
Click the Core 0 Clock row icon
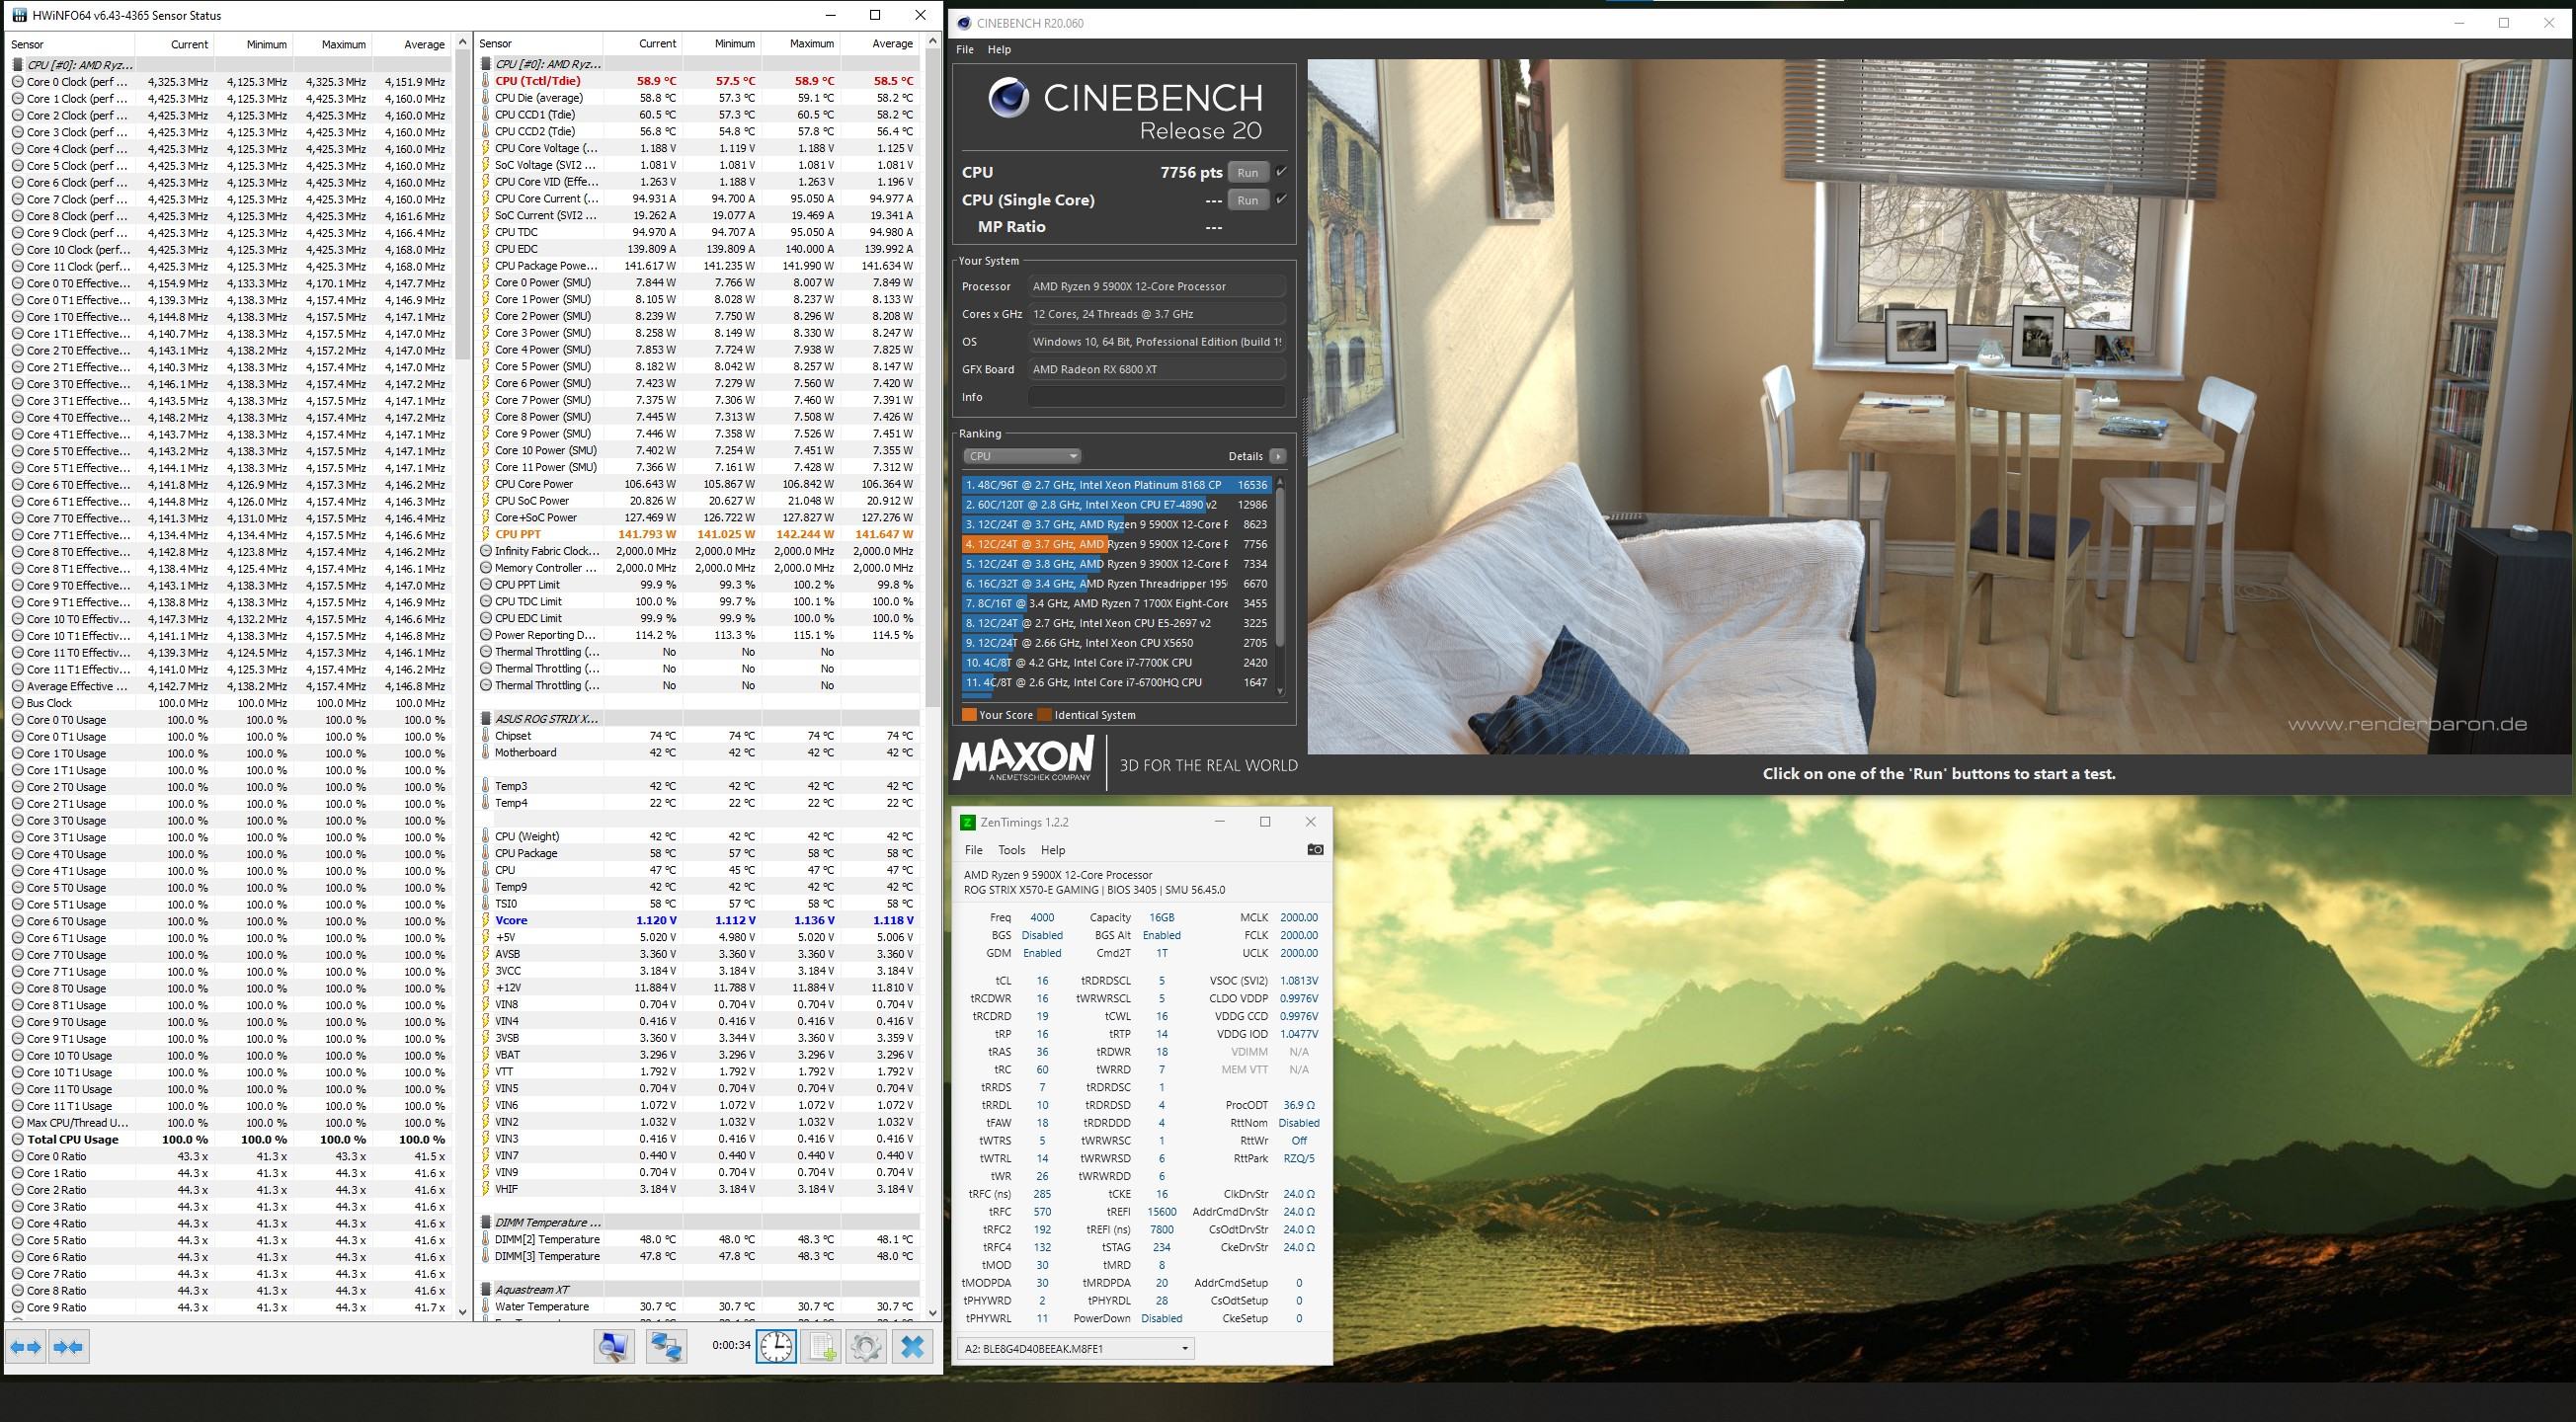[x=18, y=82]
